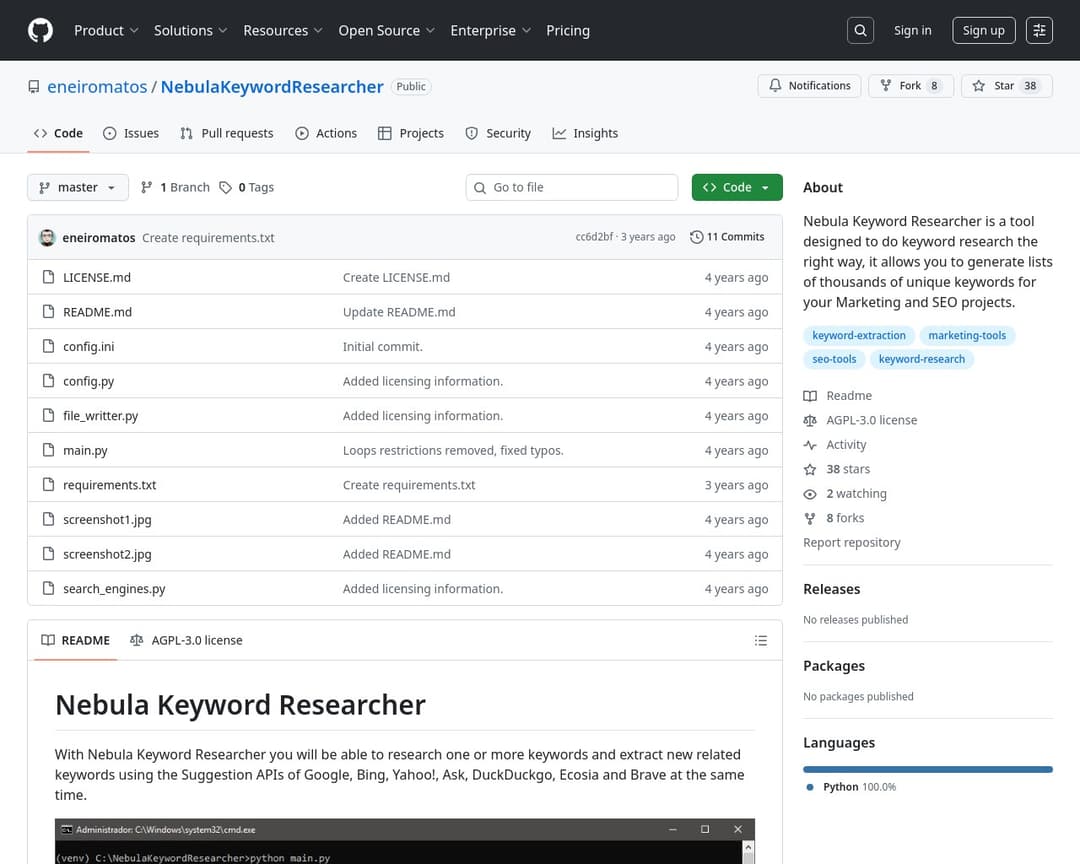The image size is (1080, 864).
Task: Click Watching count for the repository
Action: coord(855,493)
